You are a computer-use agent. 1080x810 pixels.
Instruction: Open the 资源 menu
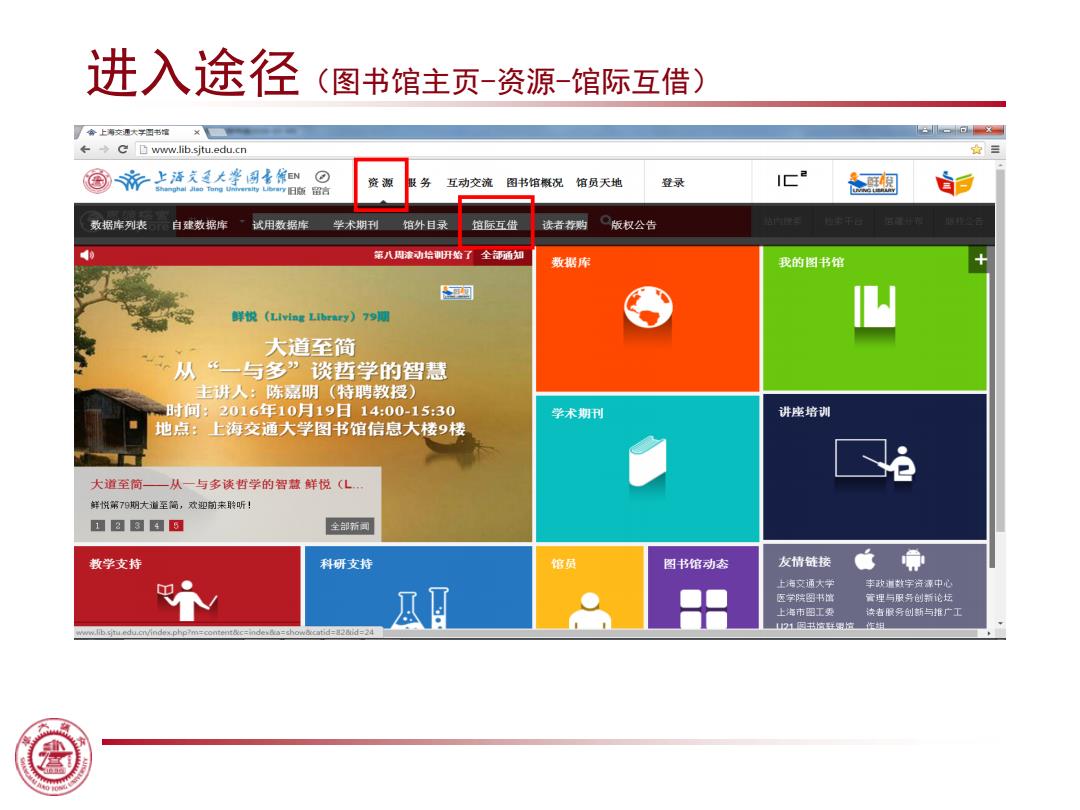pos(380,183)
